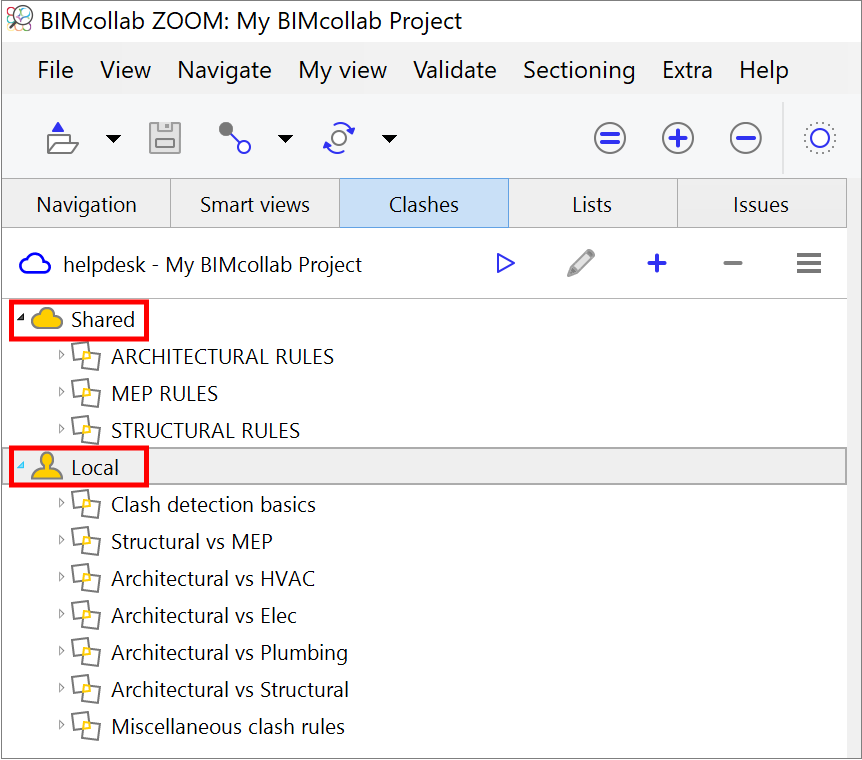Click helpdesk - My BIMcollab Project label
The image size is (862, 760).
[x=212, y=265]
